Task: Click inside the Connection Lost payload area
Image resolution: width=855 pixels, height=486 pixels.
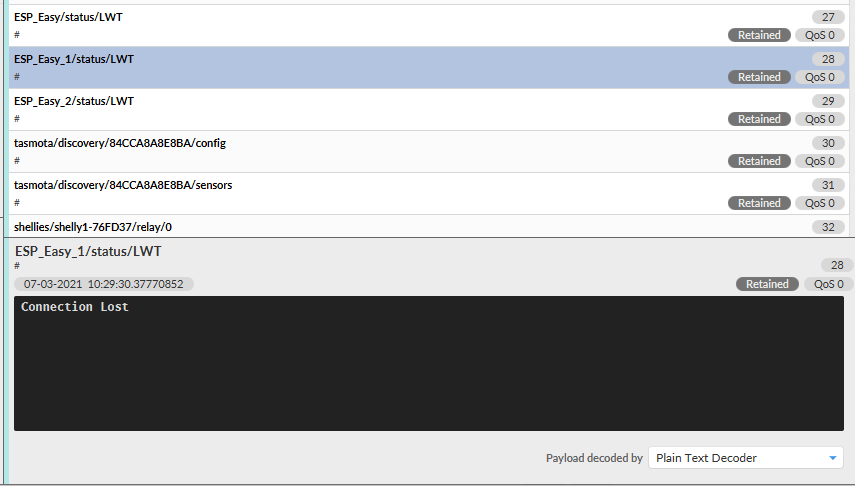Action: [428, 363]
